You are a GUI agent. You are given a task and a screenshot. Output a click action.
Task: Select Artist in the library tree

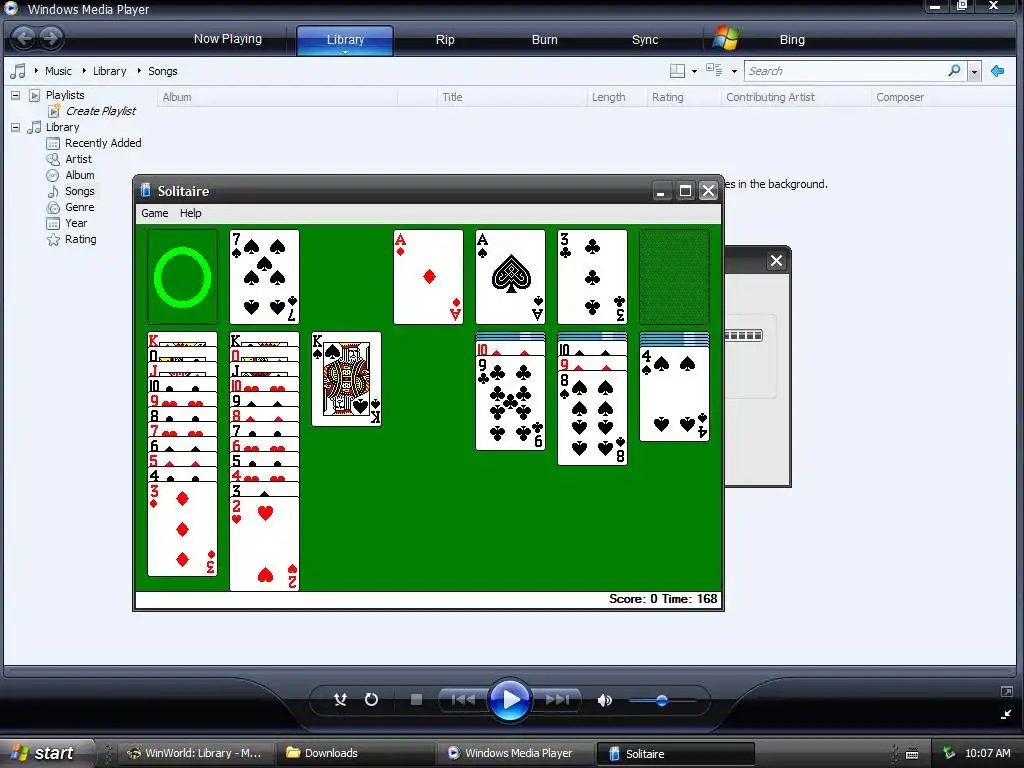tap(78, 159)
